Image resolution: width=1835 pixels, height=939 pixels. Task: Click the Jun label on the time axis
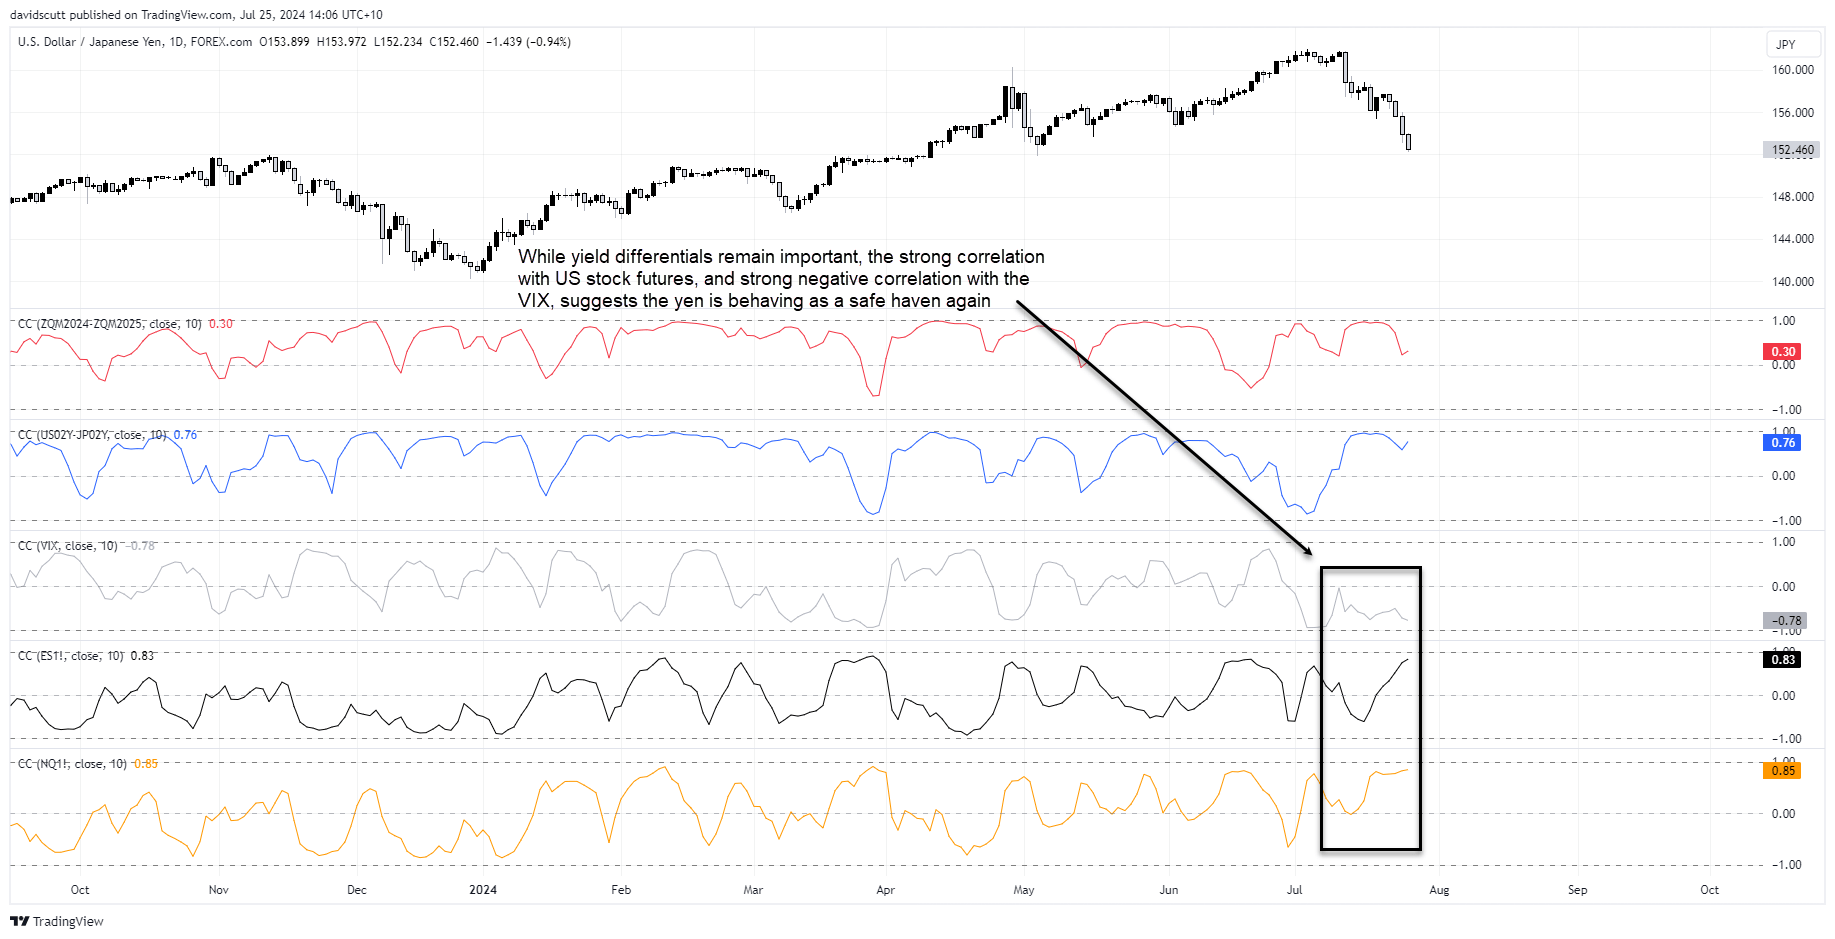tap(1169, 890)
